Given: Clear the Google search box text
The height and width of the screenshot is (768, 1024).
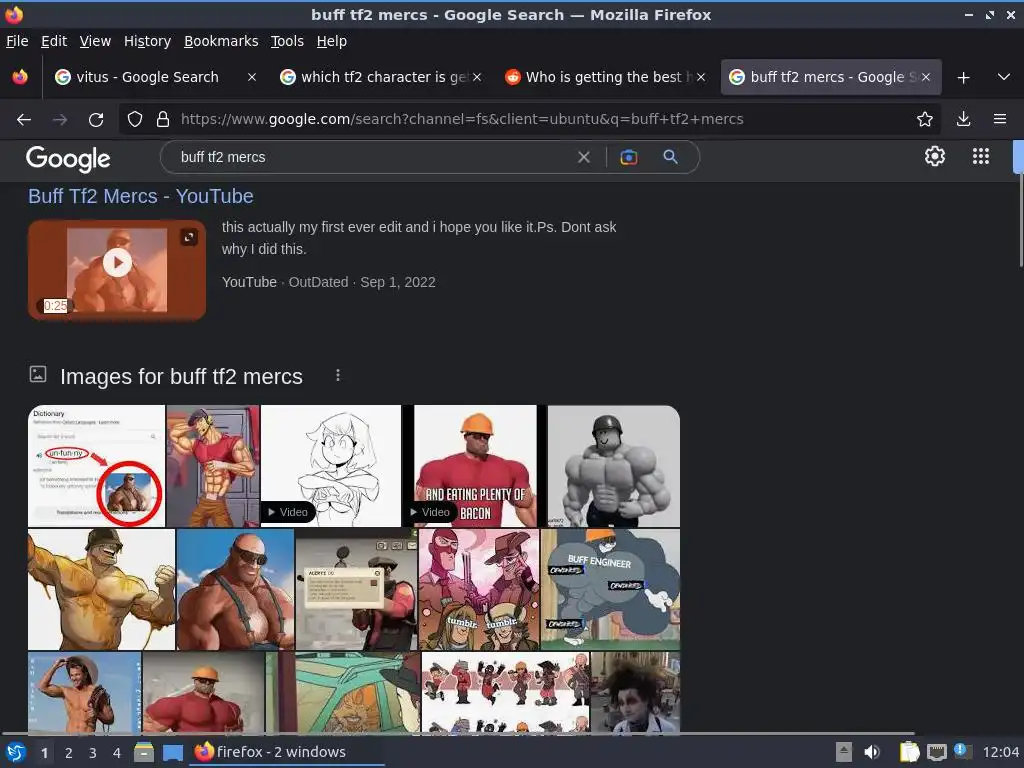Looking at the screenshot, I should click(584, 157).
